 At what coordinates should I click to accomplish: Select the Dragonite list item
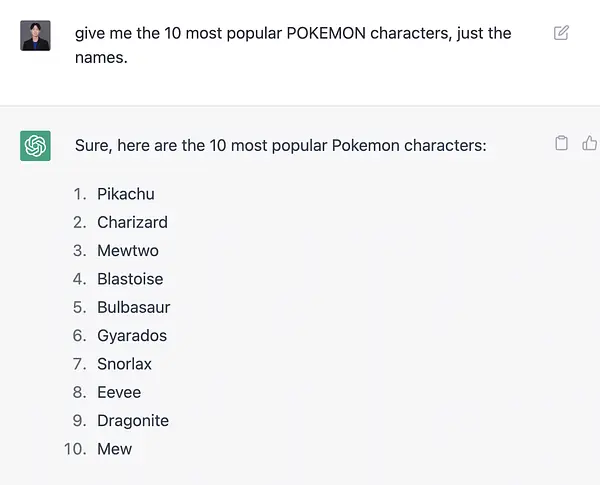click(133, 421)
